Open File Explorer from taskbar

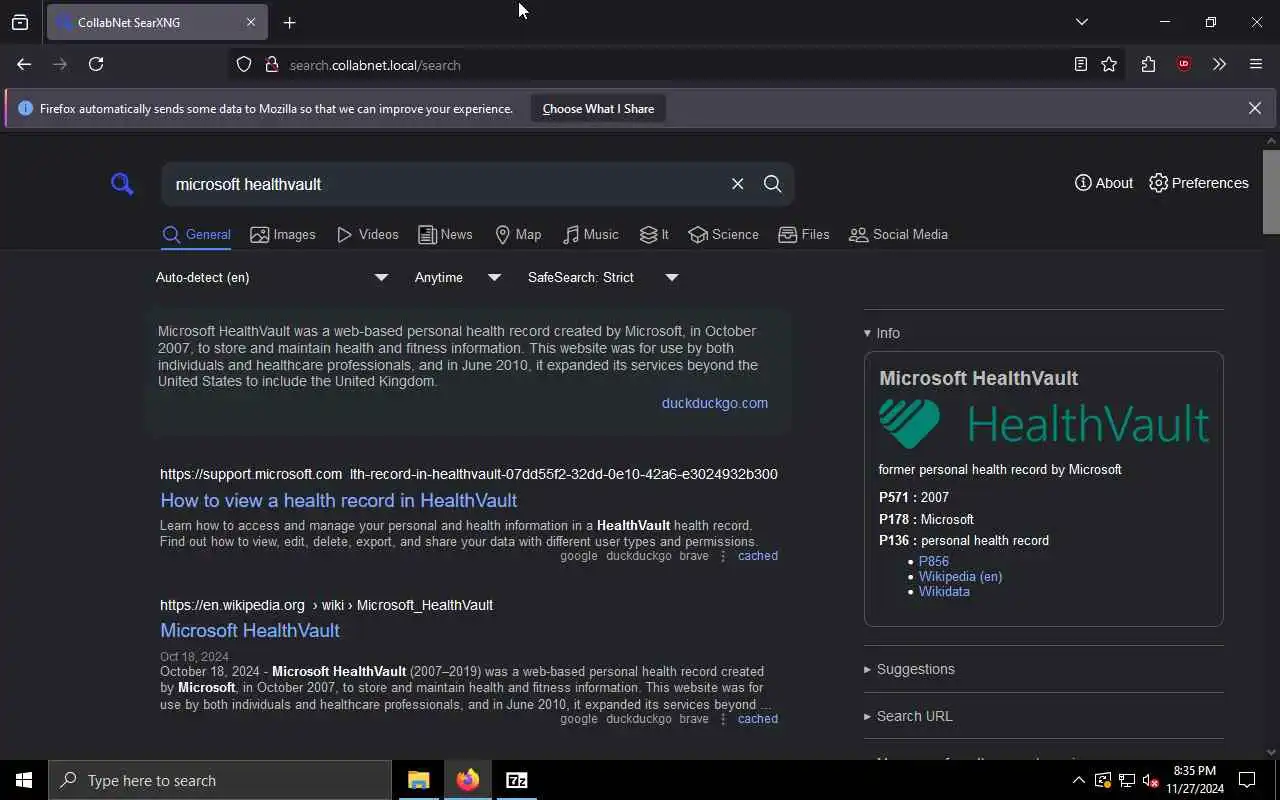click(x=418, y=780)
